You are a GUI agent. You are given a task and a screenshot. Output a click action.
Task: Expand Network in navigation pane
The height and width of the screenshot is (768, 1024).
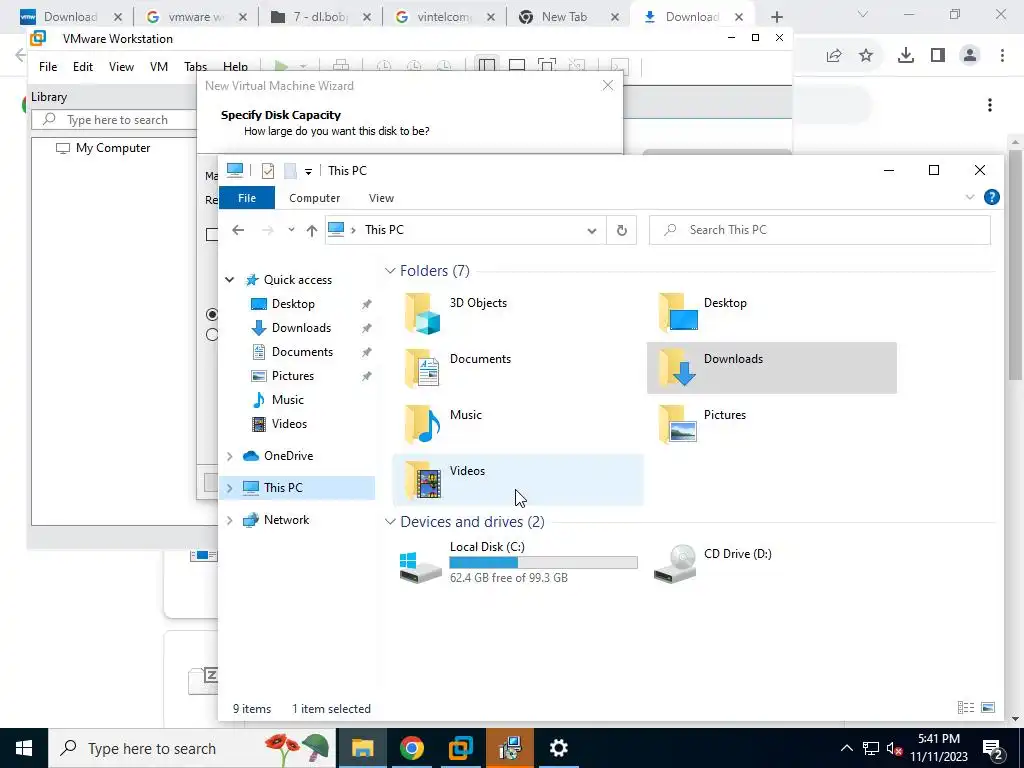coord(230,520)
